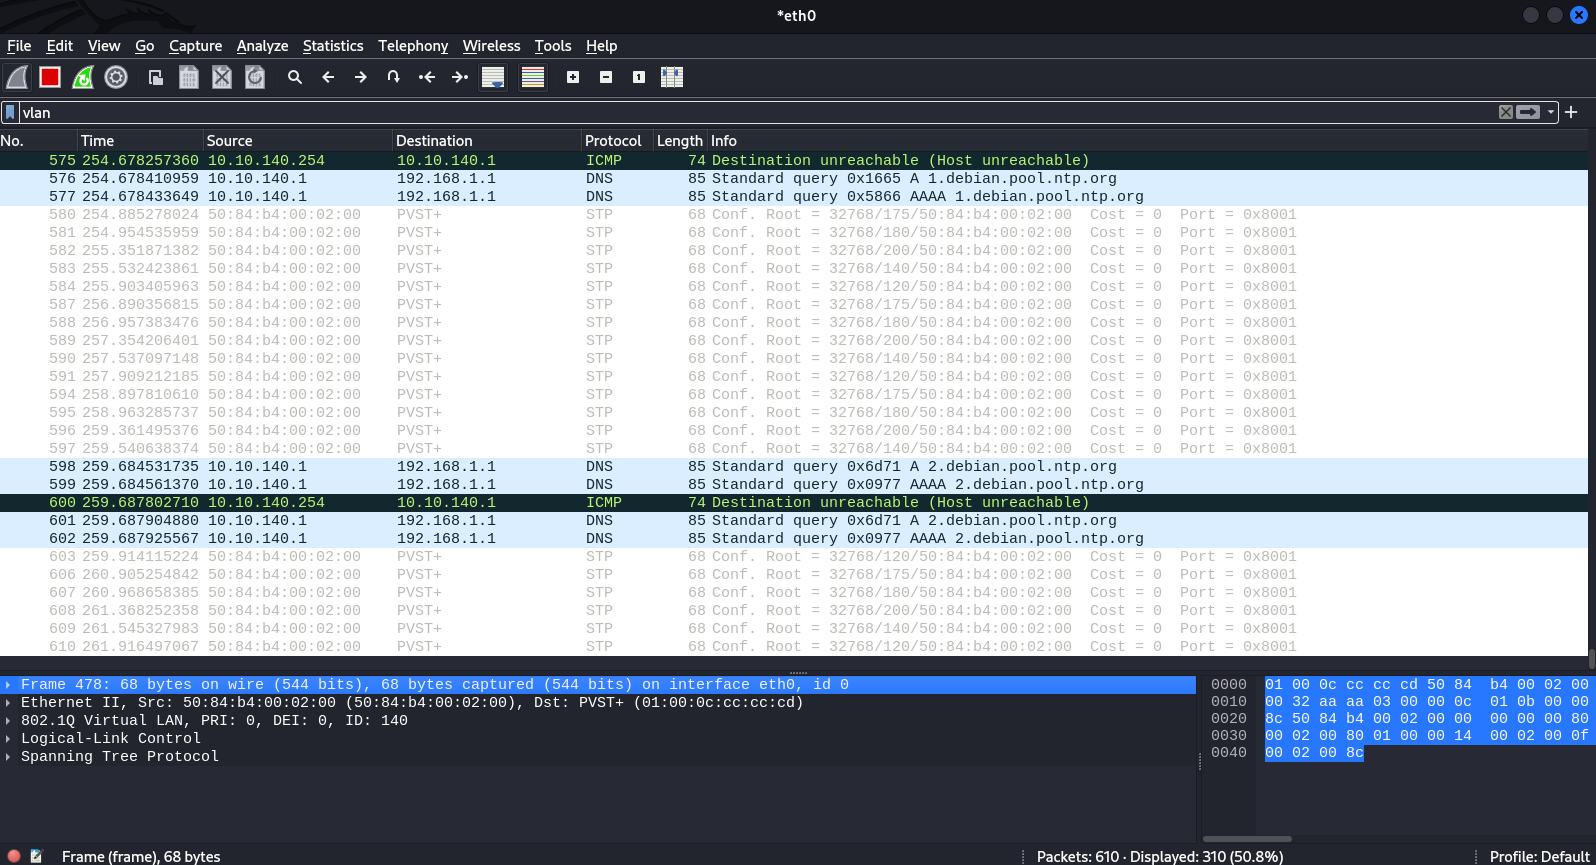Toggle packet list colorization
The width and height of the screenshot is (1596, 865).
(x=533, y=77)
